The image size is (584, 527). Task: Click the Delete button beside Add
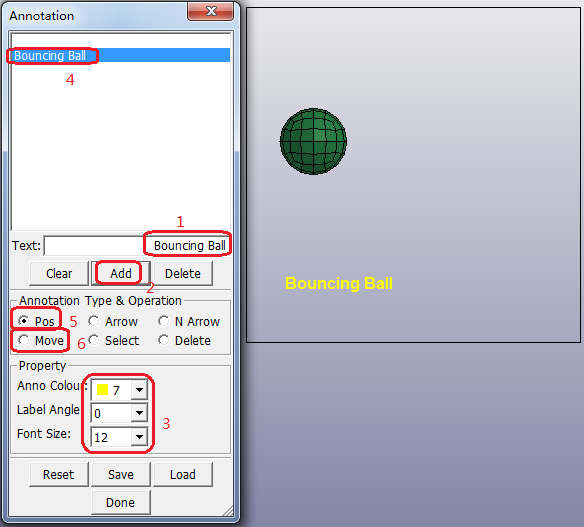183,273
